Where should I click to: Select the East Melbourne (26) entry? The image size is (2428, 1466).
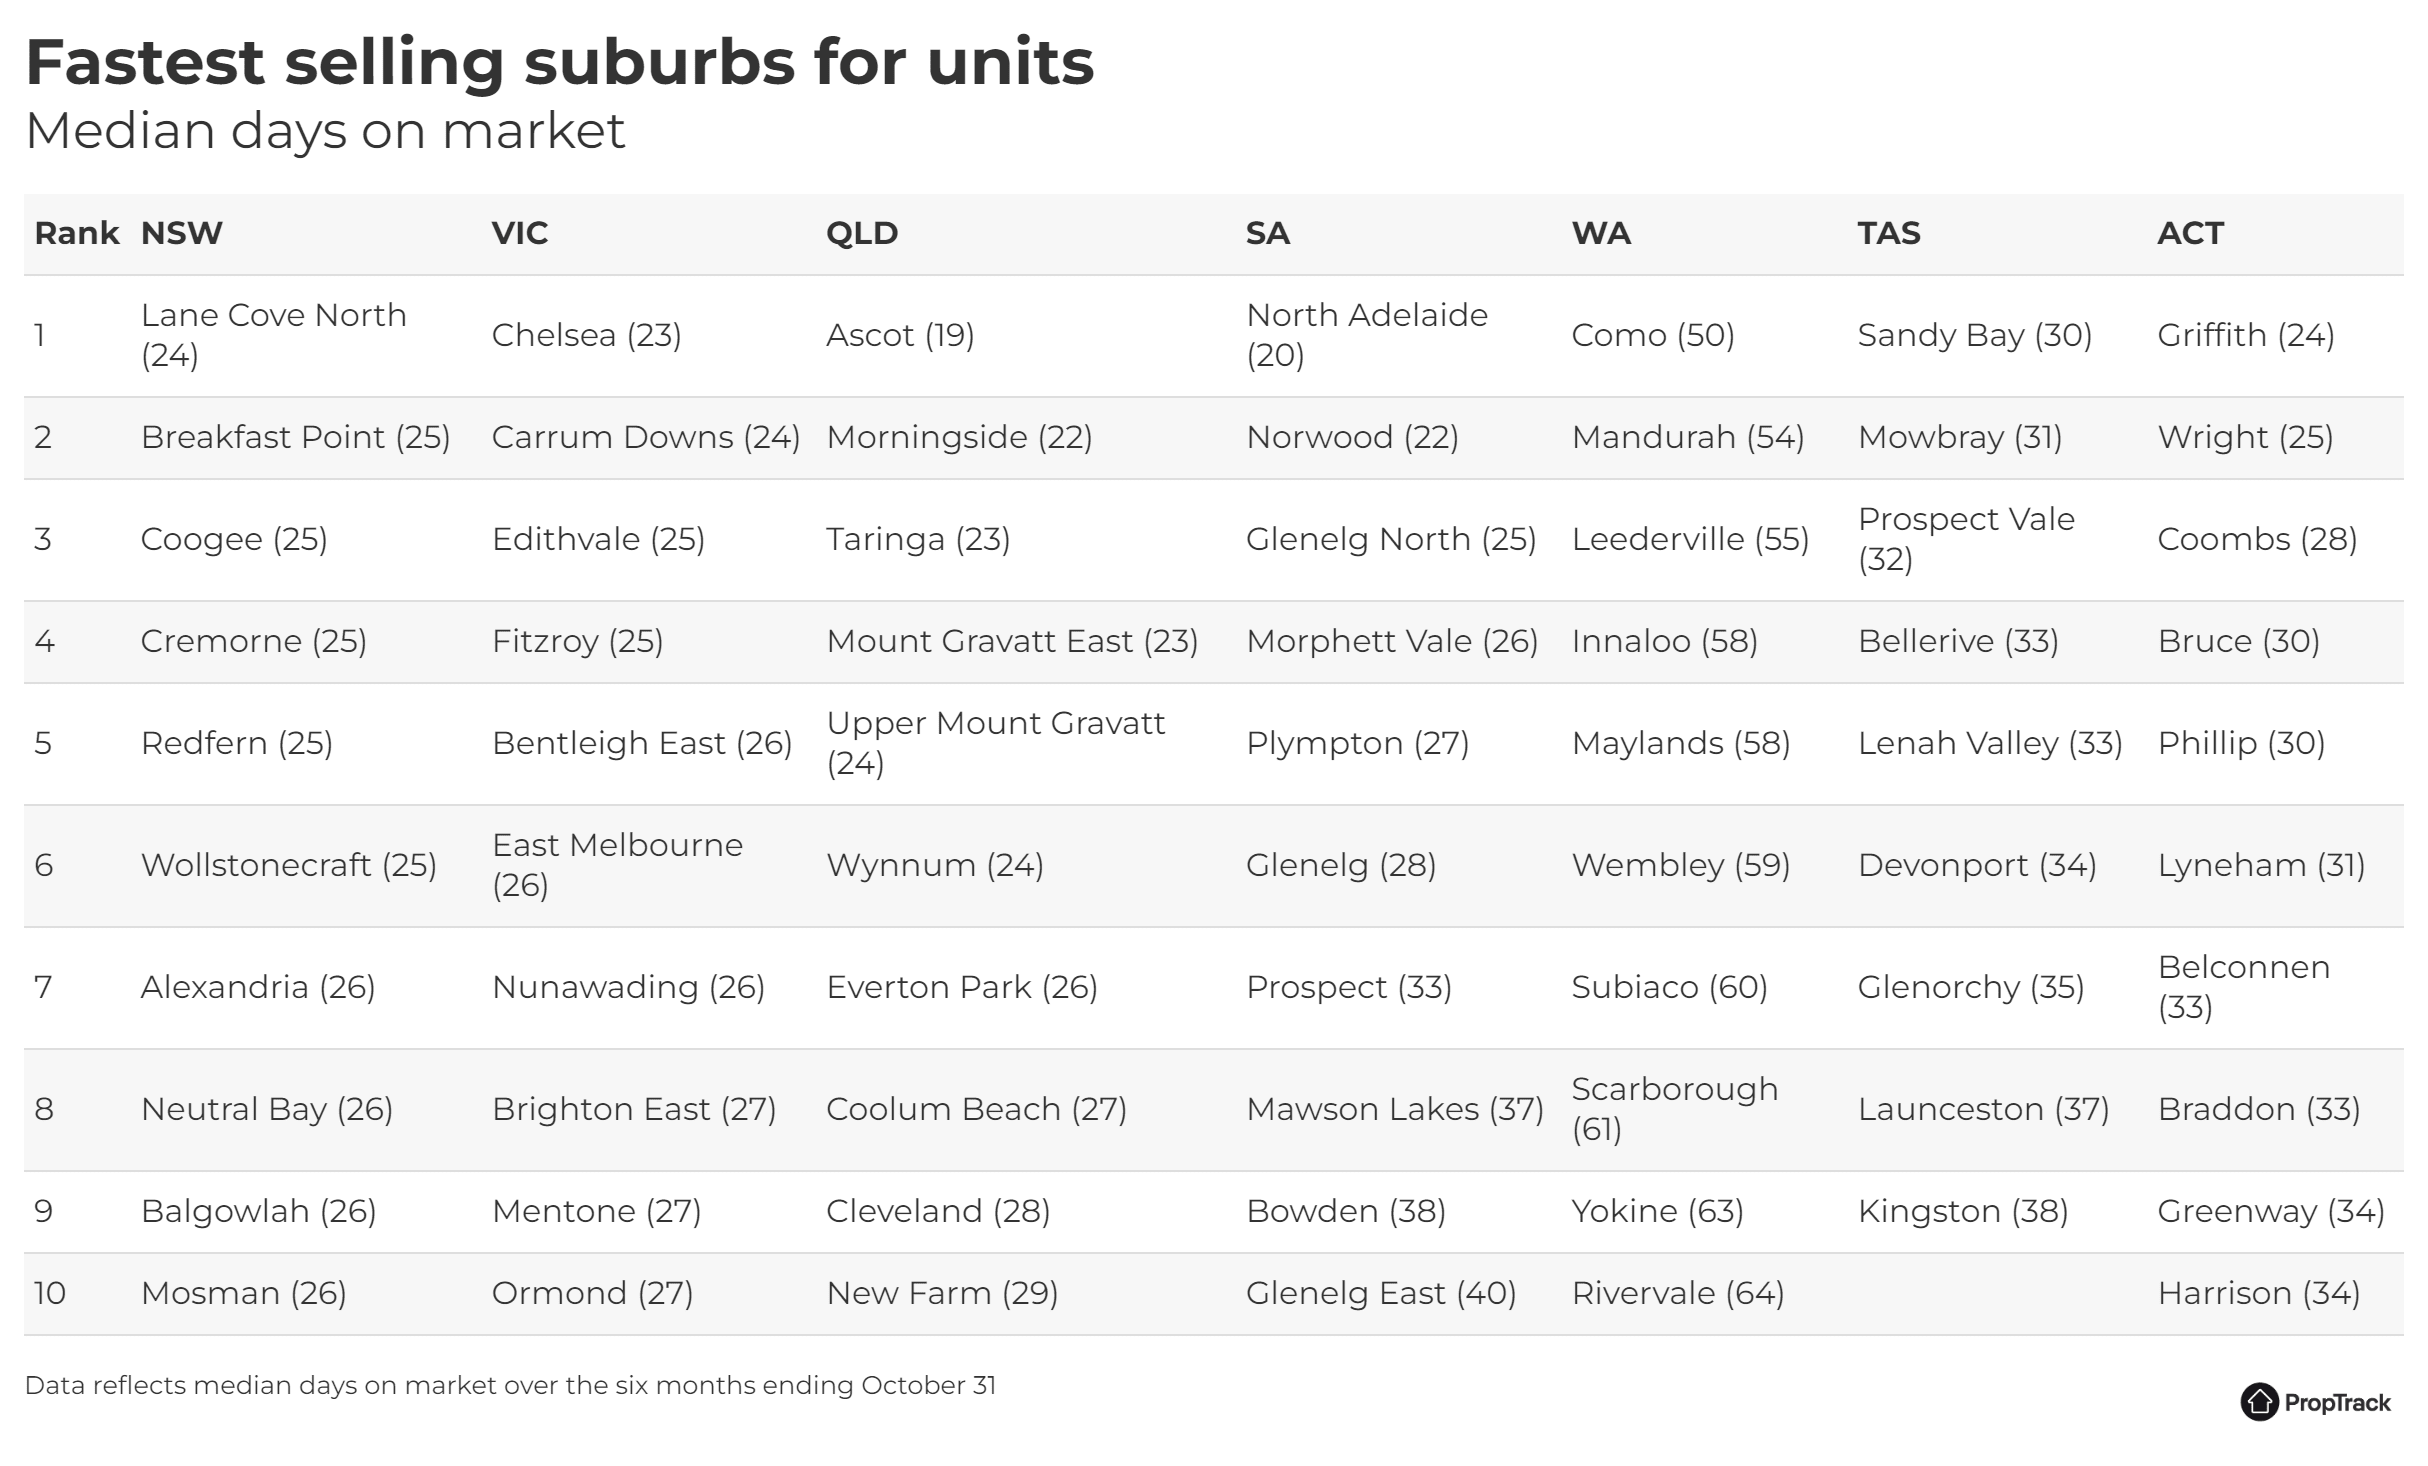618,865
